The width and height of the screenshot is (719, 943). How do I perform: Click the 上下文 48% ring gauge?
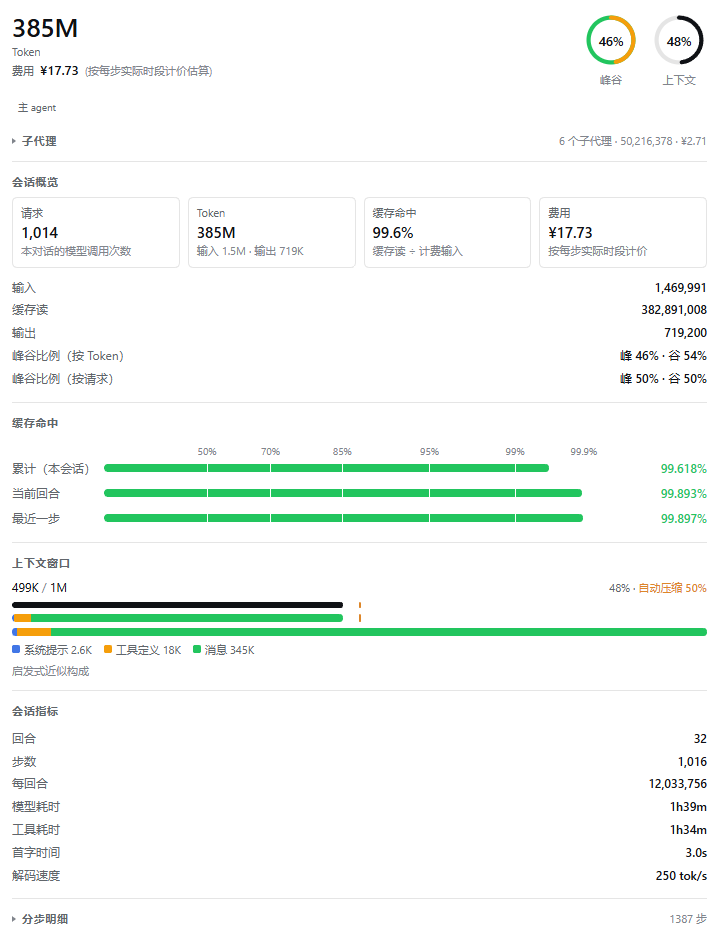pyautogui.click(x=679, y=40)
